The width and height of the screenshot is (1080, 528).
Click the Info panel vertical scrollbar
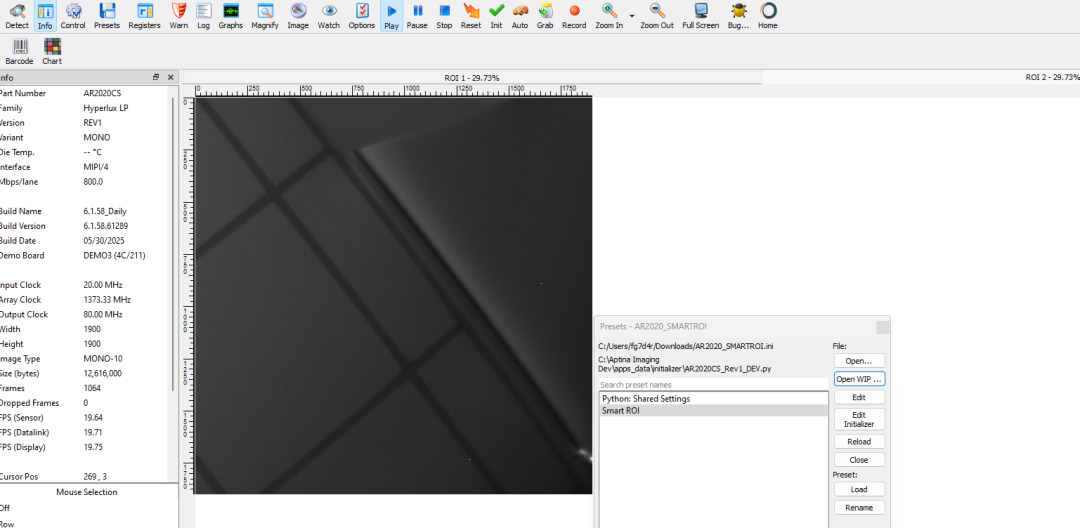pos(174,244)
